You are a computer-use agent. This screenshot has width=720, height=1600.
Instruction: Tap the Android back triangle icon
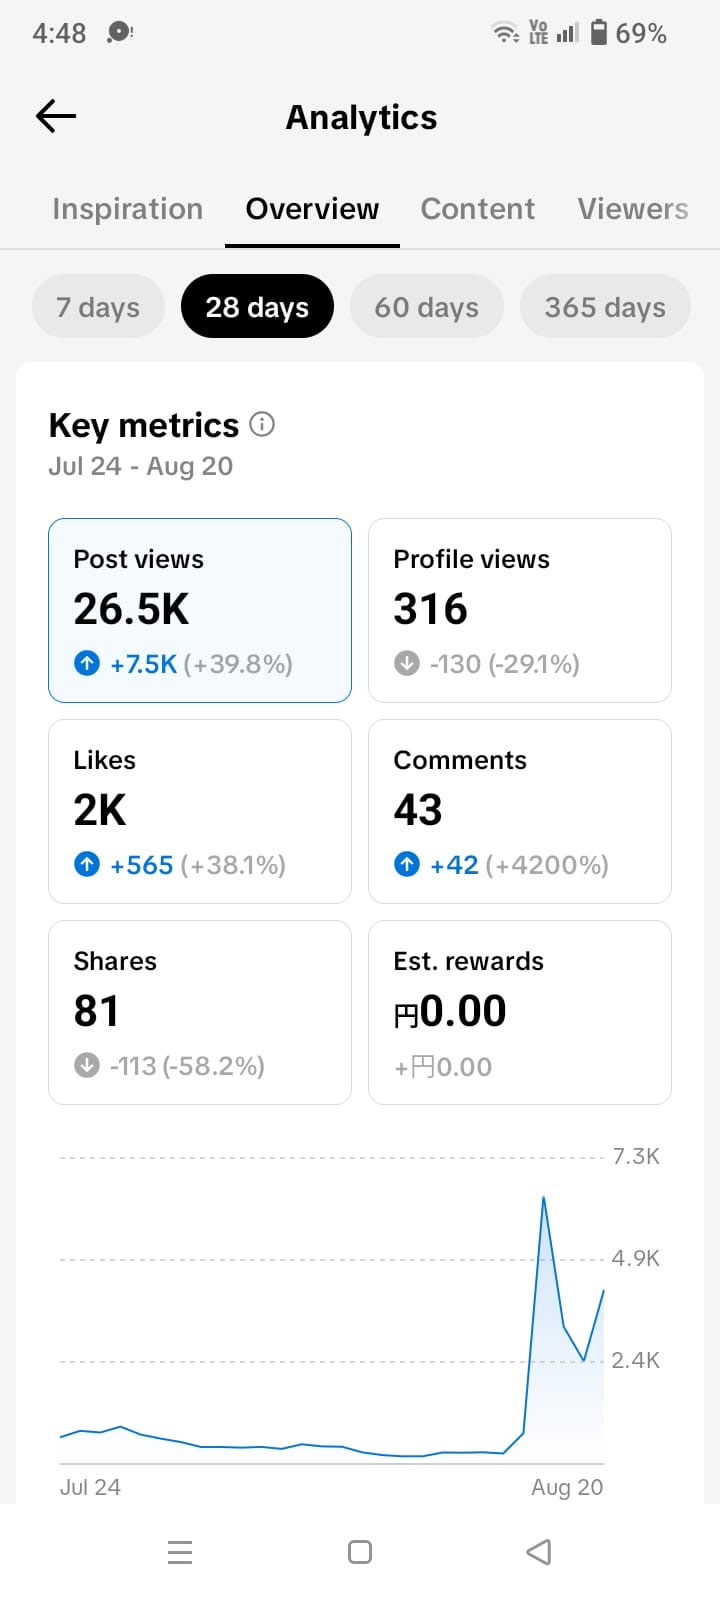539,1552
